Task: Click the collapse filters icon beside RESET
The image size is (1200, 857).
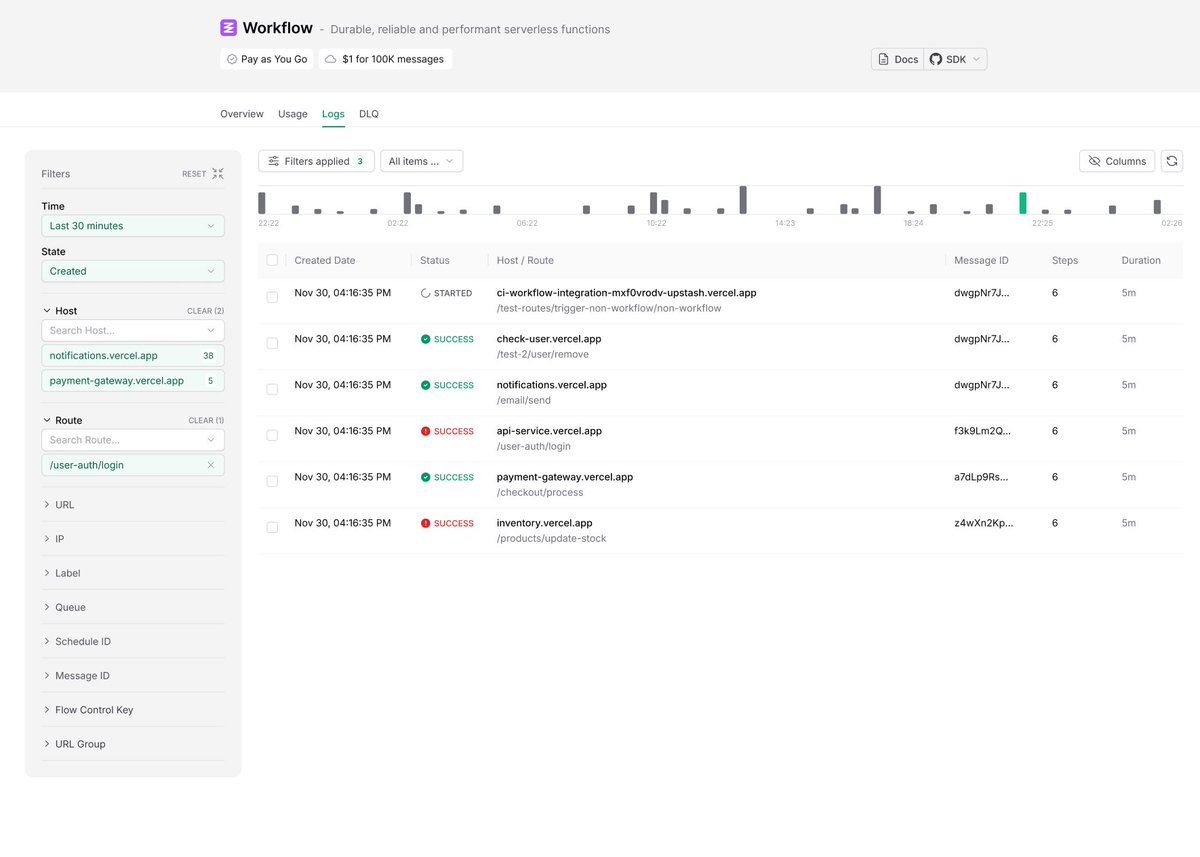Action: point(218,174)
